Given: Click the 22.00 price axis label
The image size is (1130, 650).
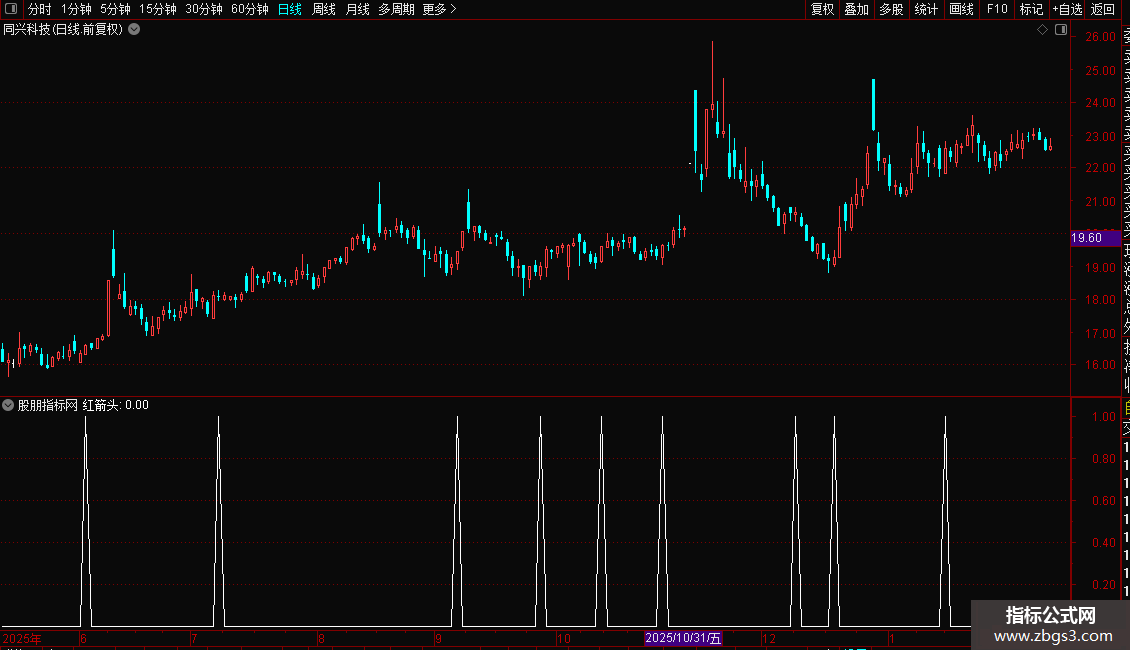Looking at the screenshot, I should coord(1100,168).
